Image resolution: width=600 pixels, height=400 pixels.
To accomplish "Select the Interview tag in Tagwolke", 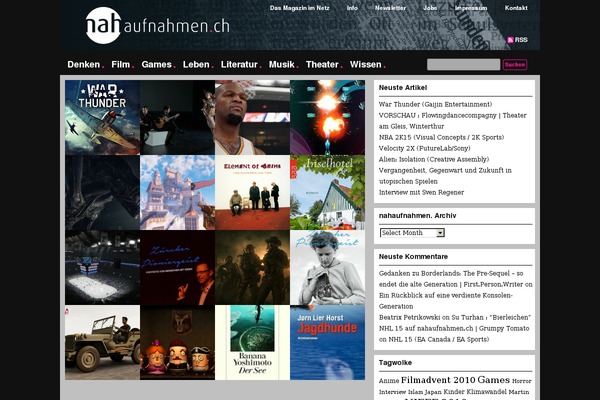I will (392, 392).
